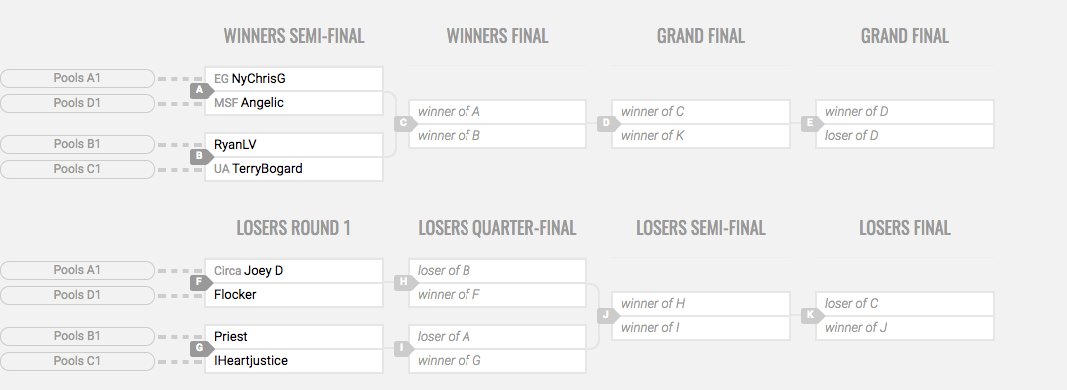Click Pools C1 pill beside TerryBogard
Viewport: 1067px width, 390px height.
(x=78, y=169)
